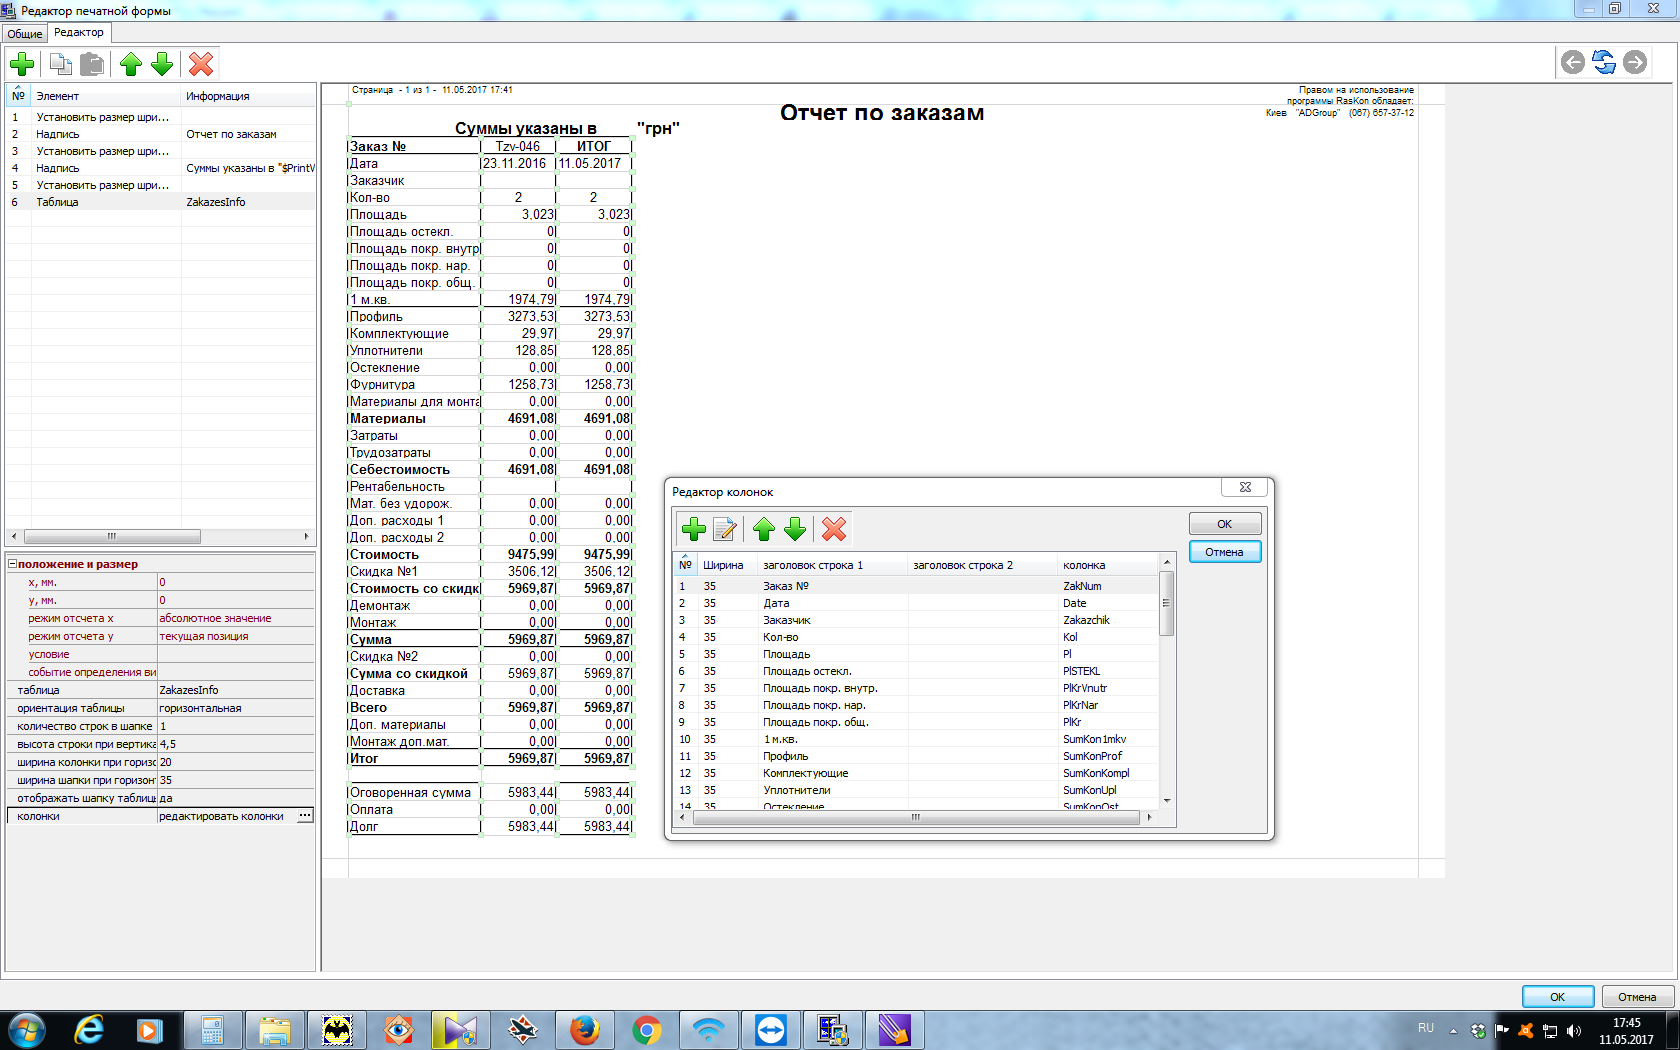Add column in column editor dialog
This screenshot has width=1680, height=1050.
pyautogui.click(x=693, y=529)
